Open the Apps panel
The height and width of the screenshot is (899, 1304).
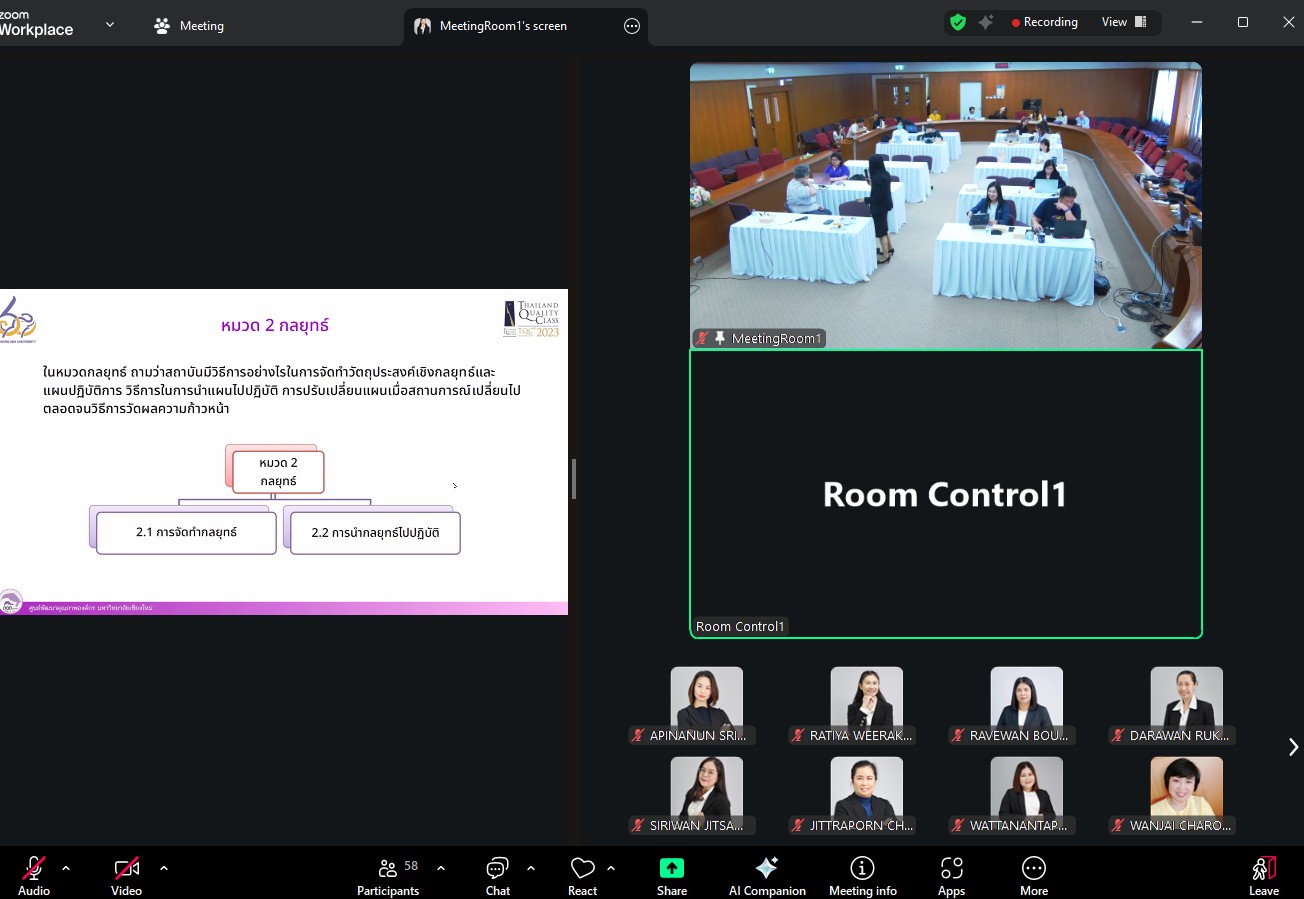pos(951,875)
